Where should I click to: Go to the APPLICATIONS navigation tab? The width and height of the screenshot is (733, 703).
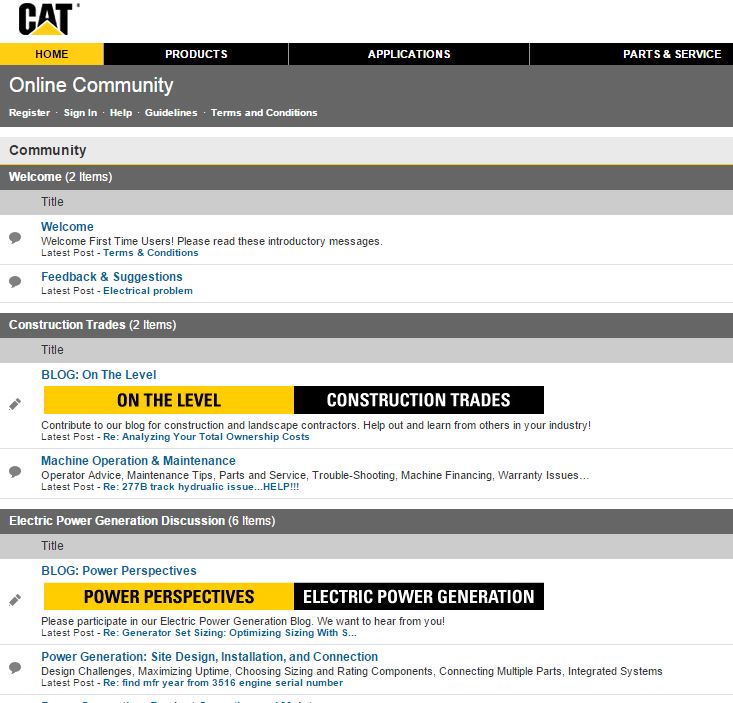tap(409, 54)
